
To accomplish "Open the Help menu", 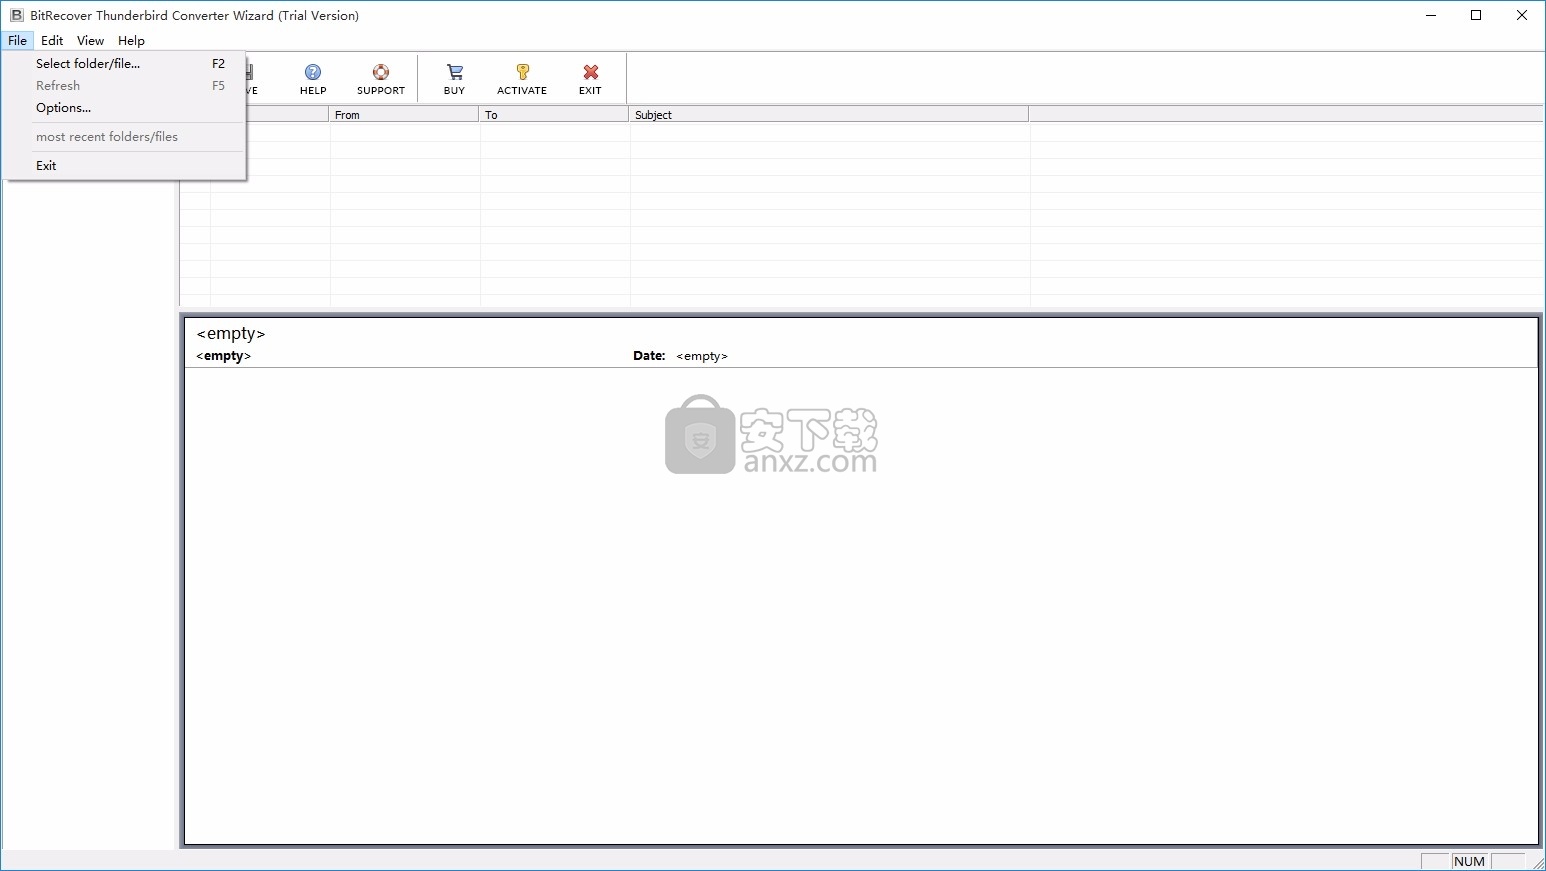I will click(x=131, y=41).
